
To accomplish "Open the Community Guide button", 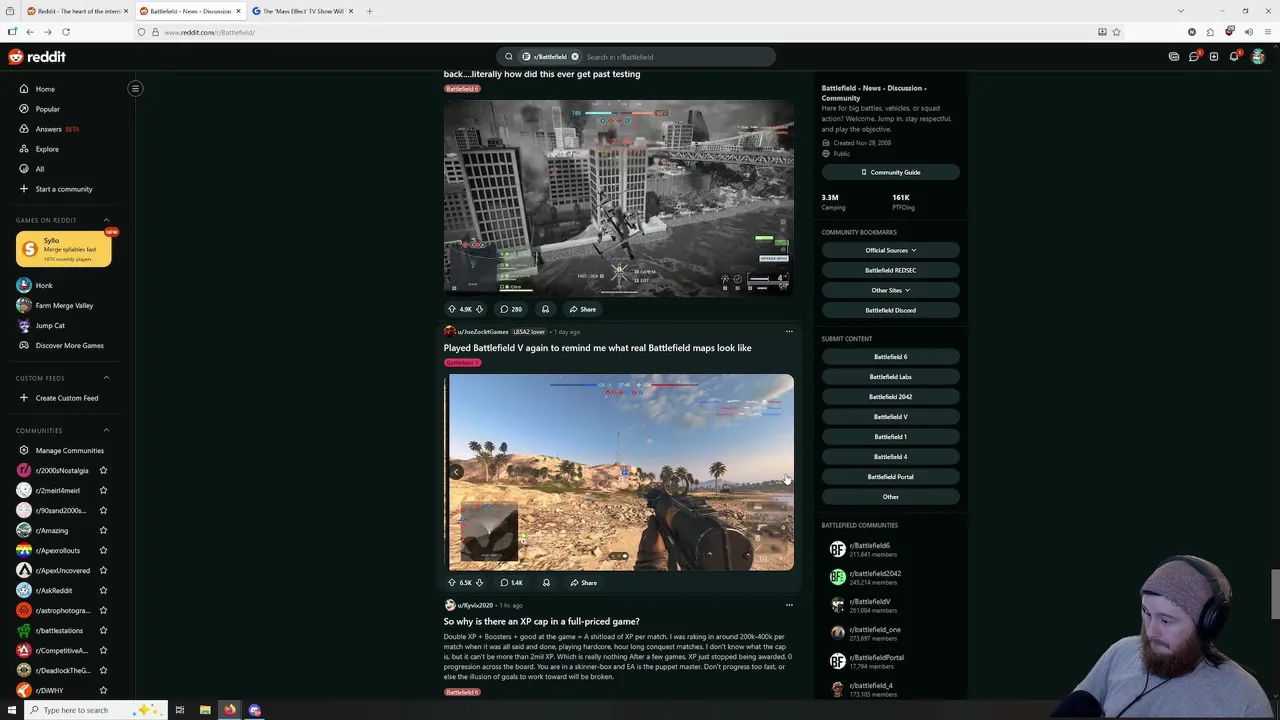I will coord(891,172).
